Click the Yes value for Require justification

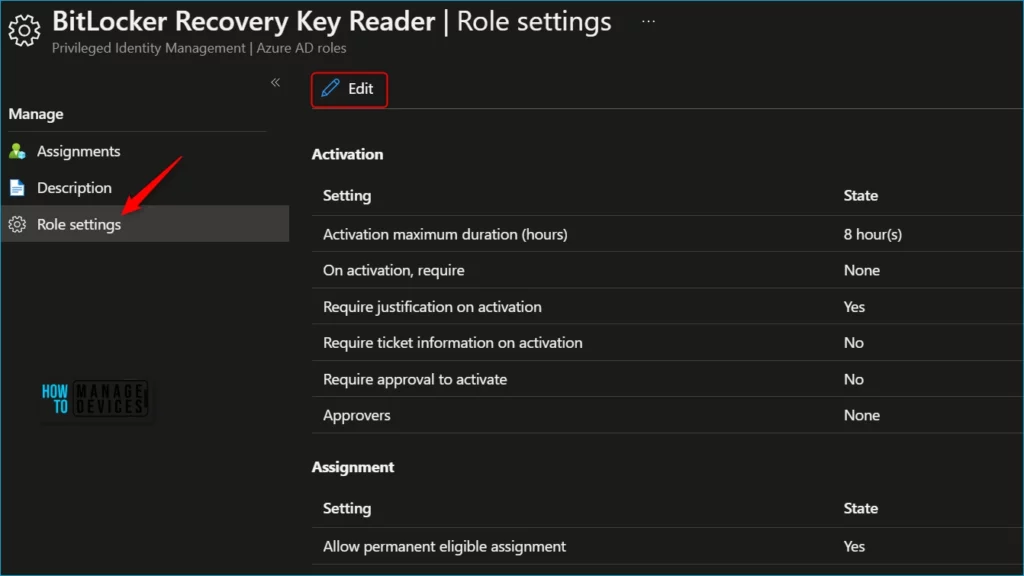coord(854,306)
